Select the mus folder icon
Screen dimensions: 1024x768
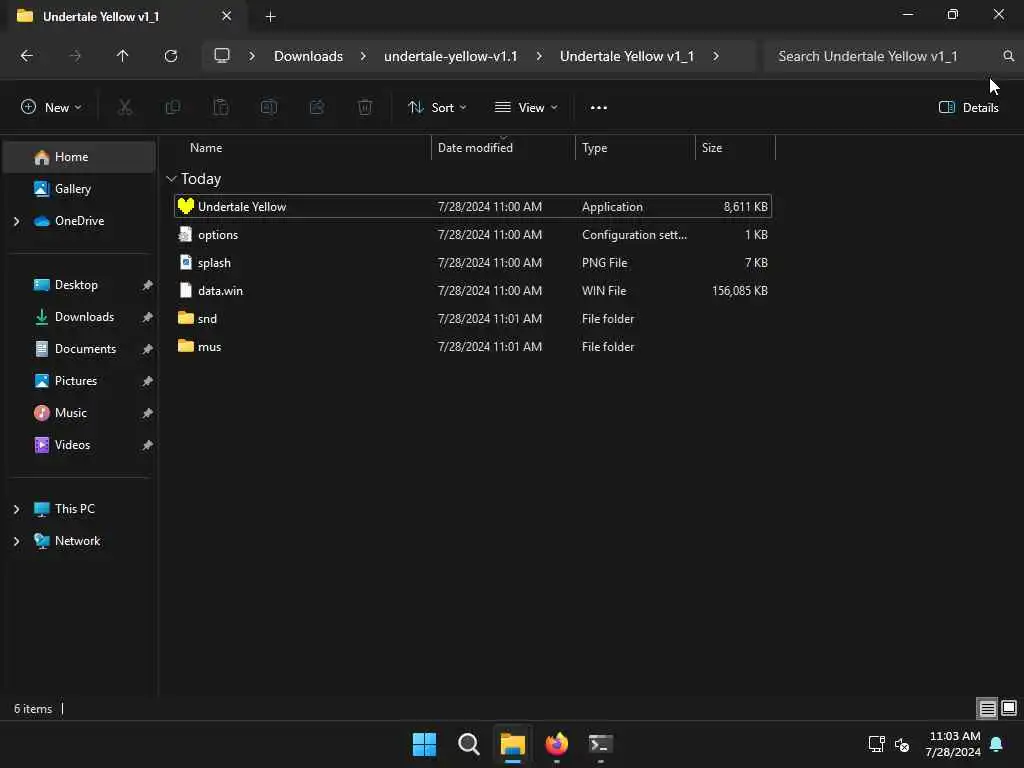point(186,346)
